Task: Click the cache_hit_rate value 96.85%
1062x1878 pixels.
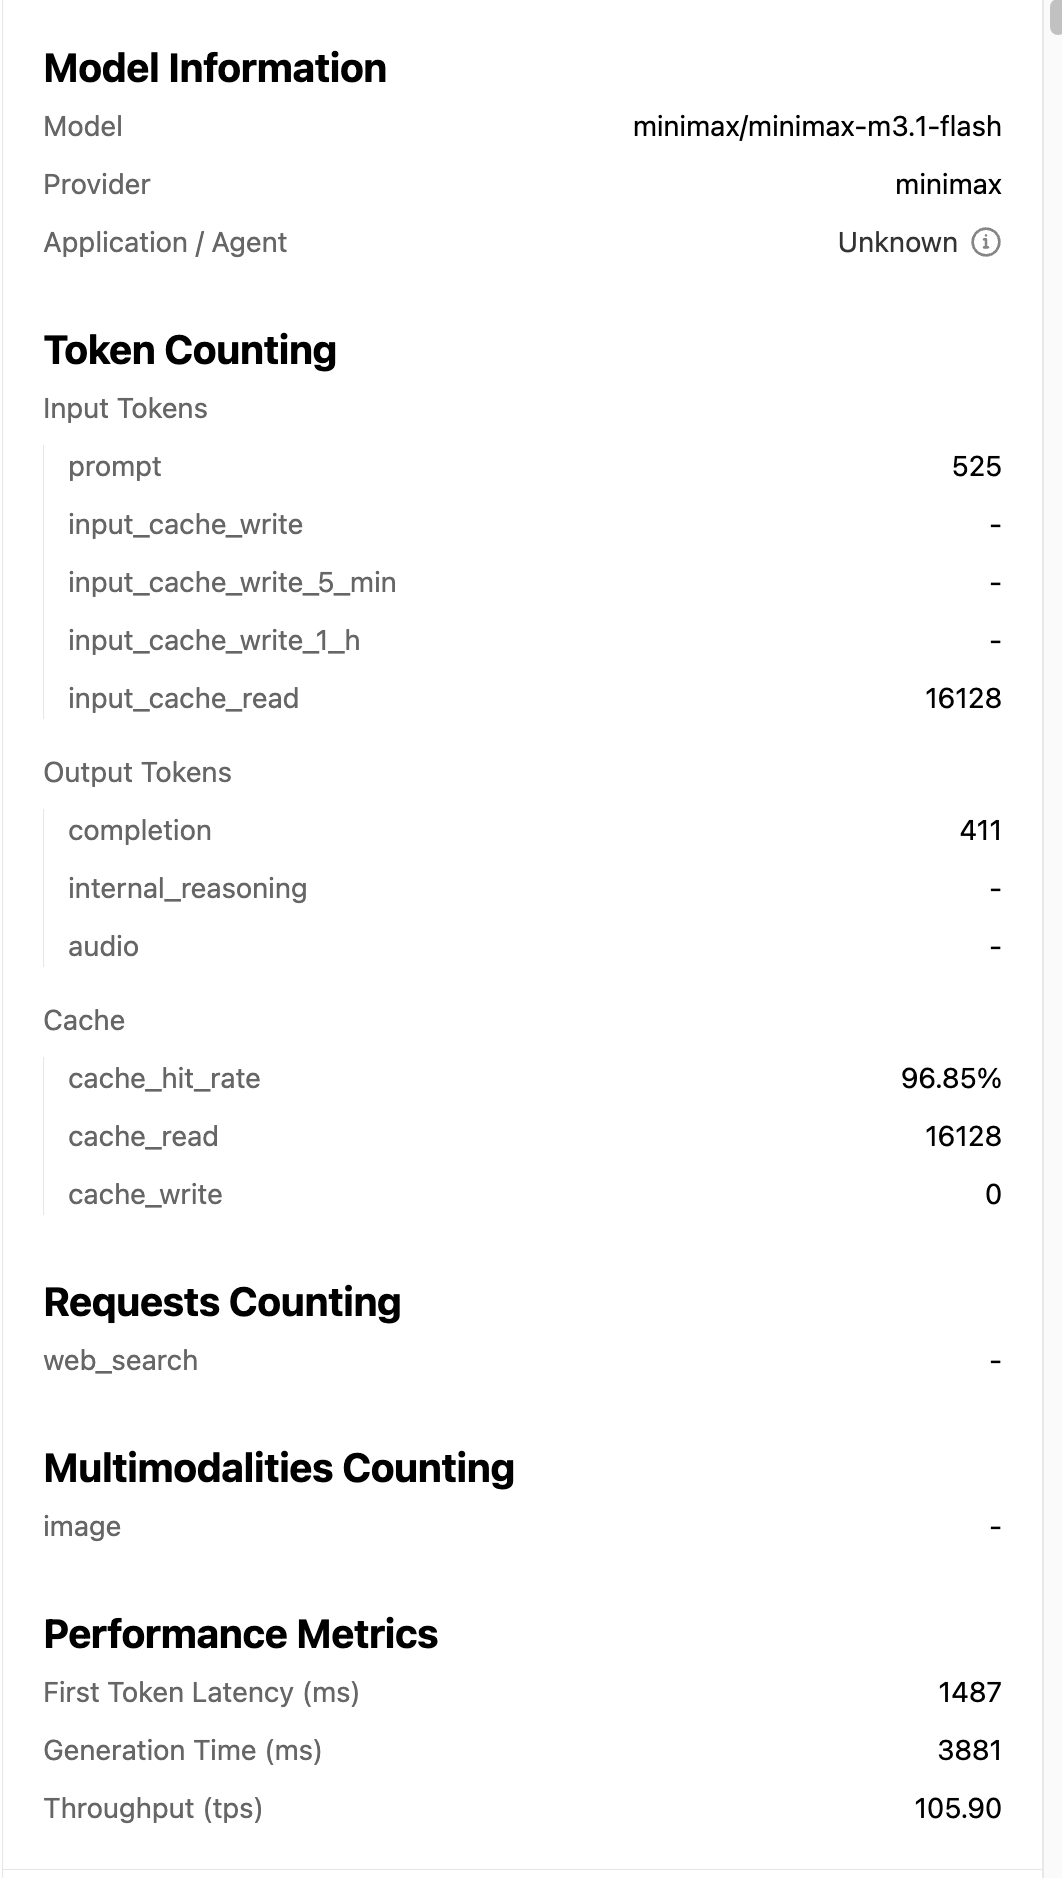Action: (x=951, y=1079)
